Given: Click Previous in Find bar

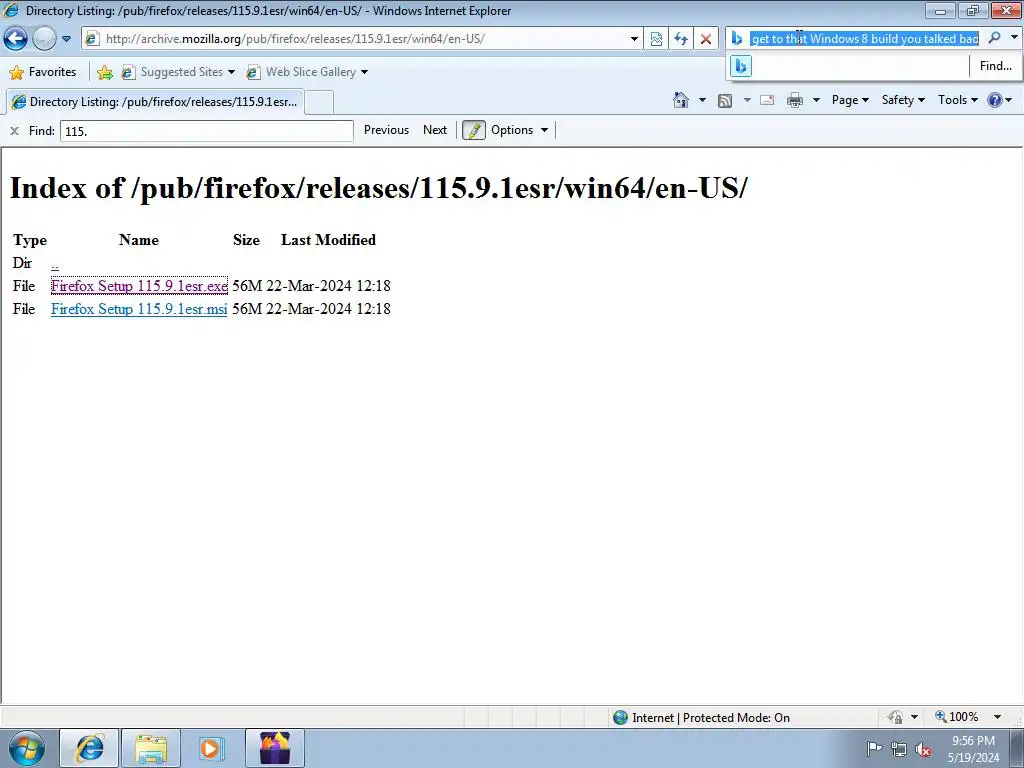Looking at the screenshot, I should pyautogui.click(x=386, y=130).
